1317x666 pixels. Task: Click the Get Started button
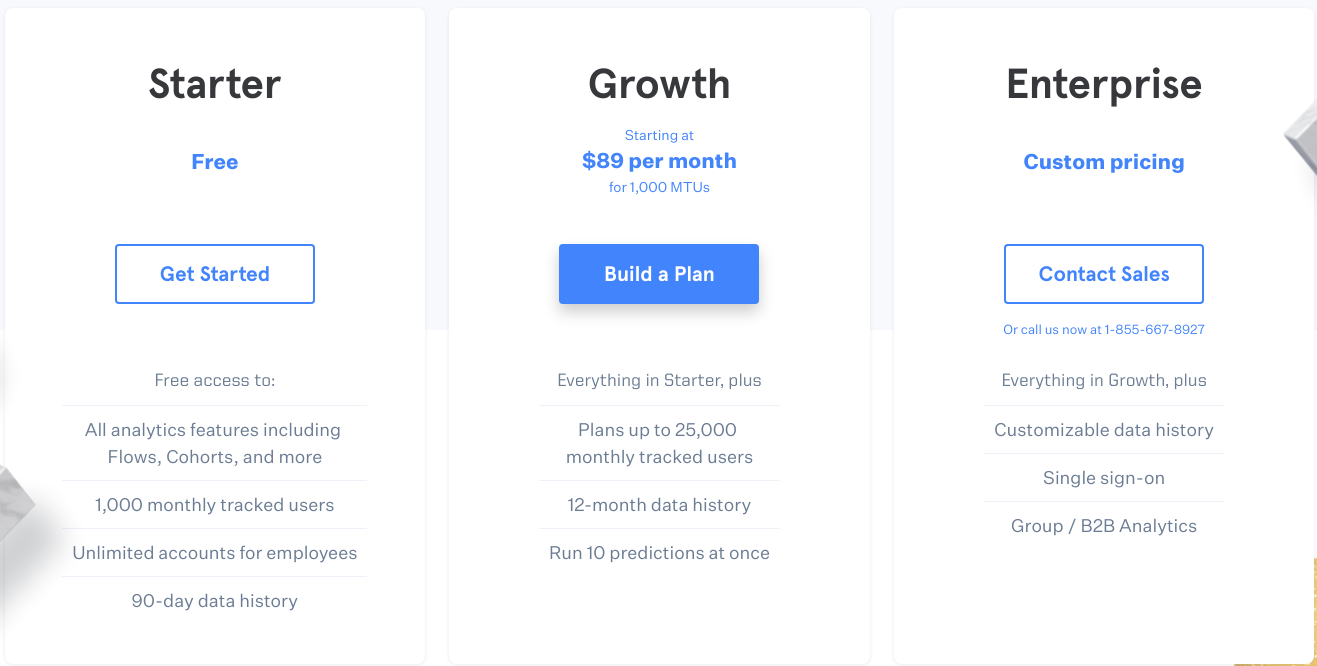coord(215,274)
